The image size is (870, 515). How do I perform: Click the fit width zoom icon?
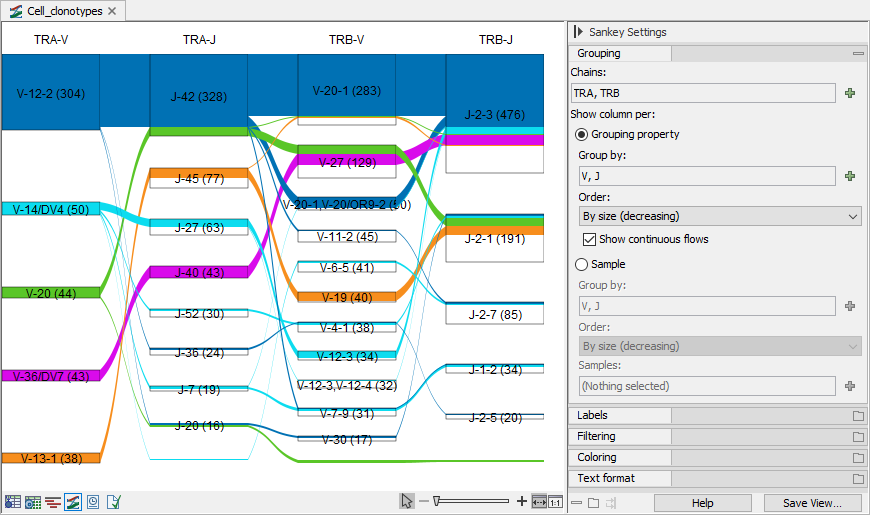pyautogui.click(x=538, y=501)
